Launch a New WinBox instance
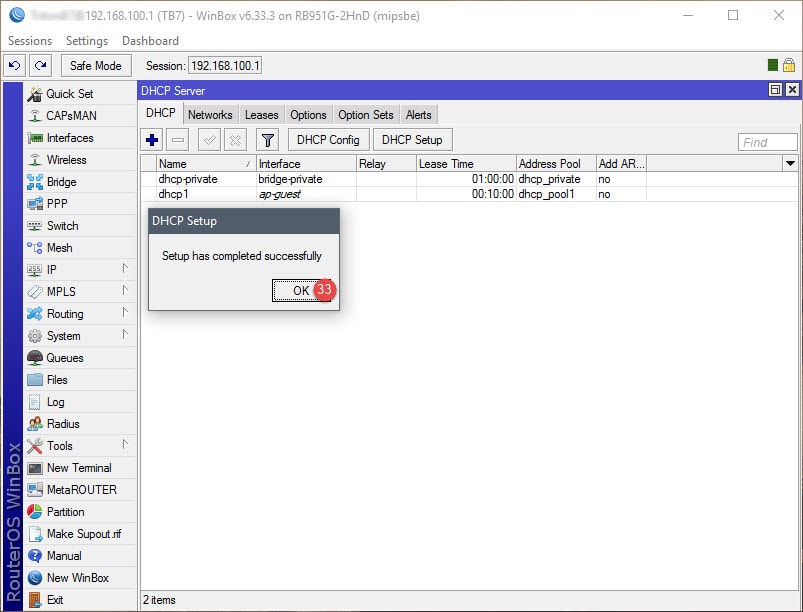This screenshot has width=803, height=612. tap(80, 578)
